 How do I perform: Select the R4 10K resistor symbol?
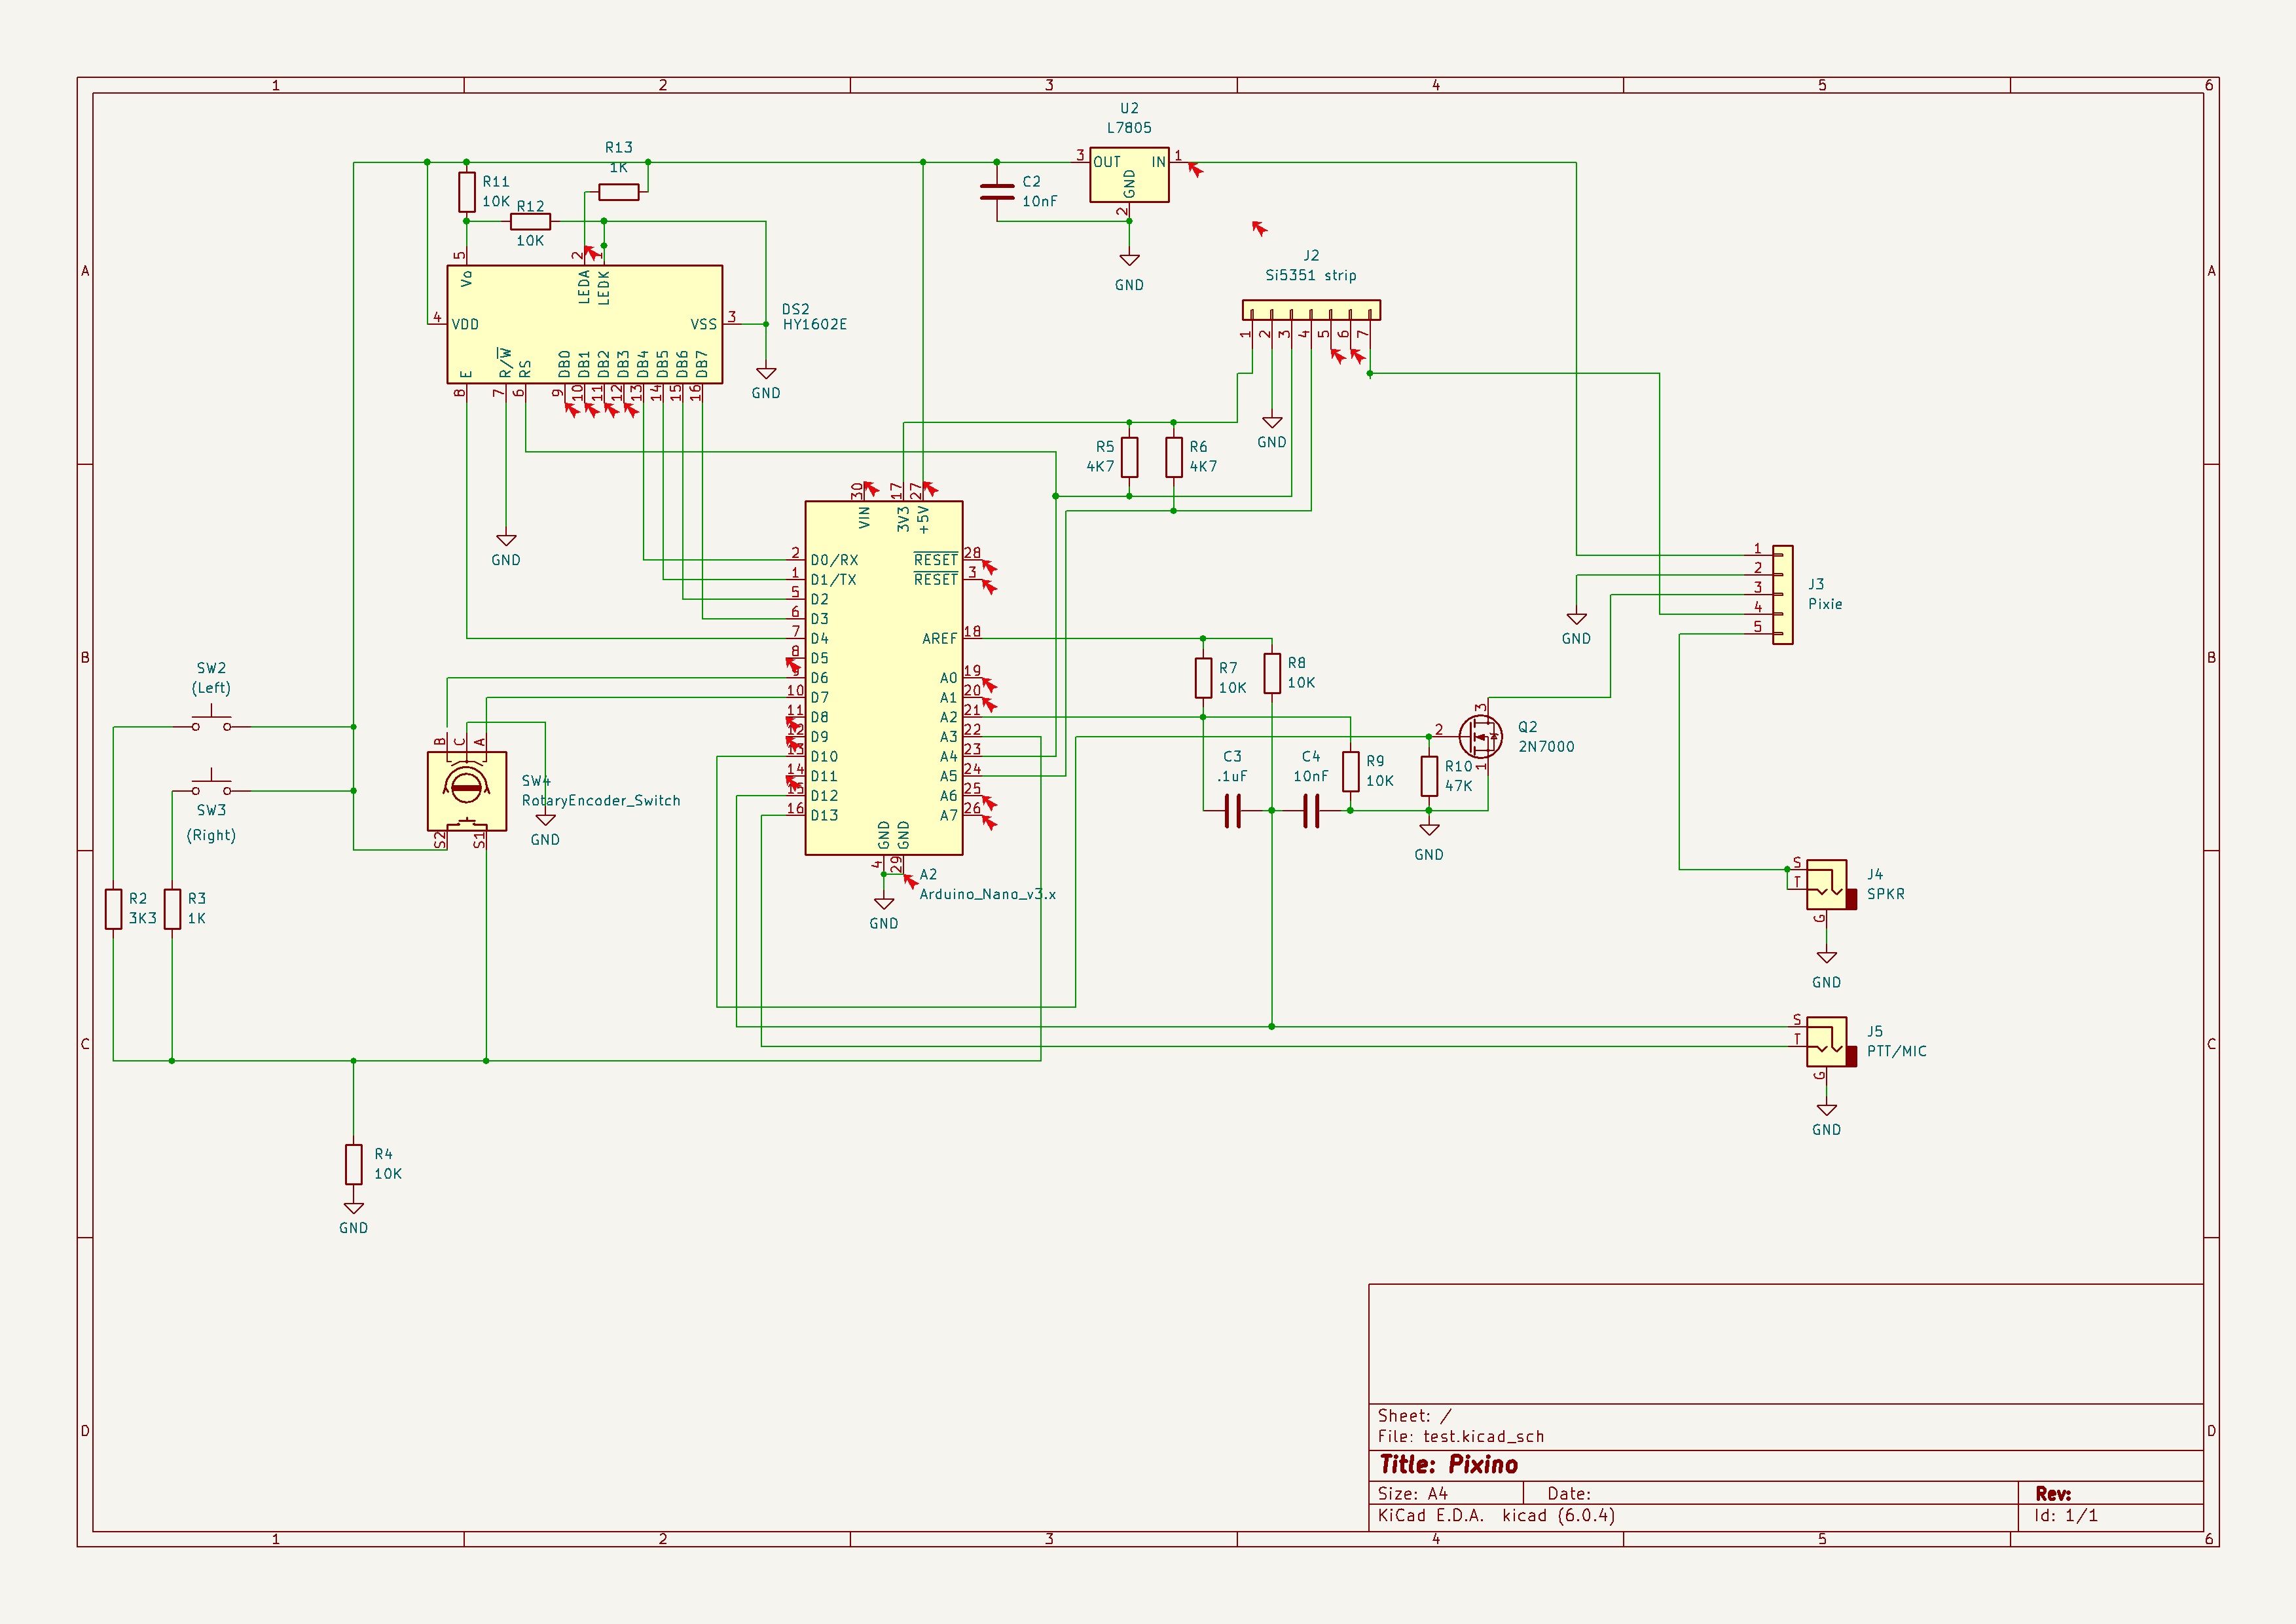[353, 1164]
